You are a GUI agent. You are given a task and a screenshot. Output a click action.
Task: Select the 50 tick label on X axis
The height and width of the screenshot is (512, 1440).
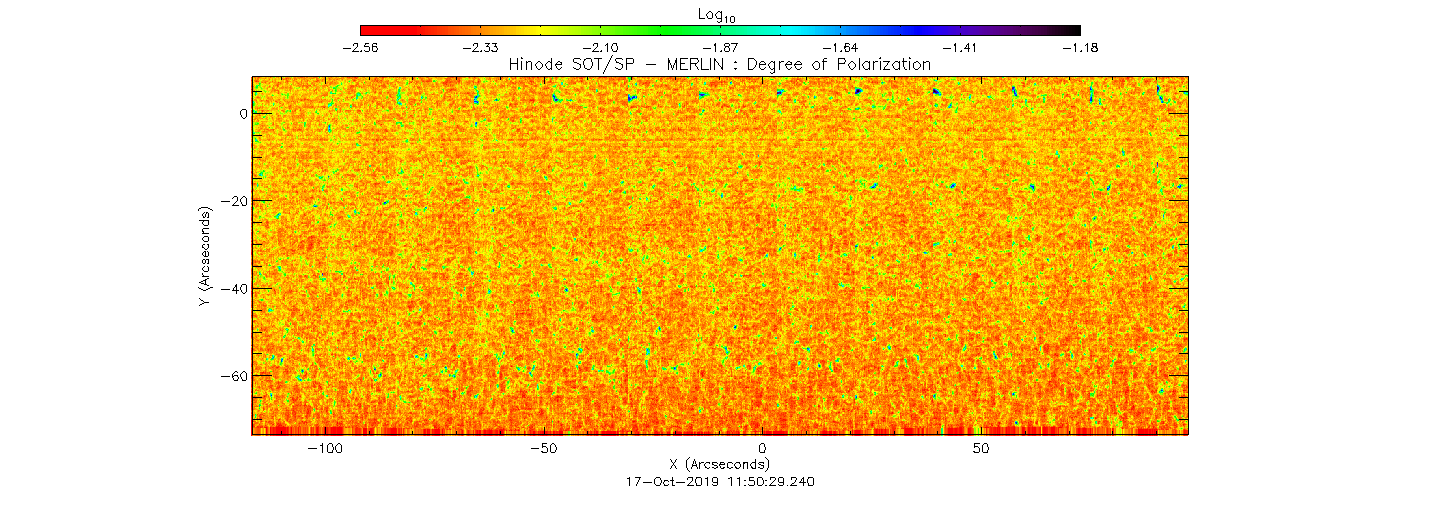click(x=981, y=449)
